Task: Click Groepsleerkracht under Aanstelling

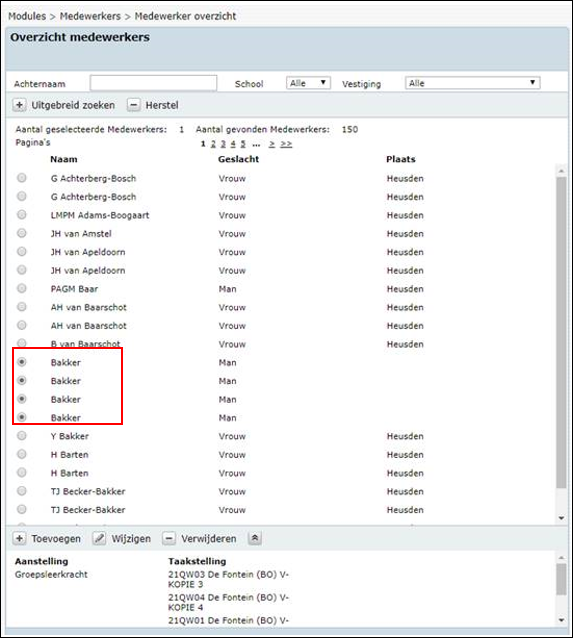Action: pos(51,575)
